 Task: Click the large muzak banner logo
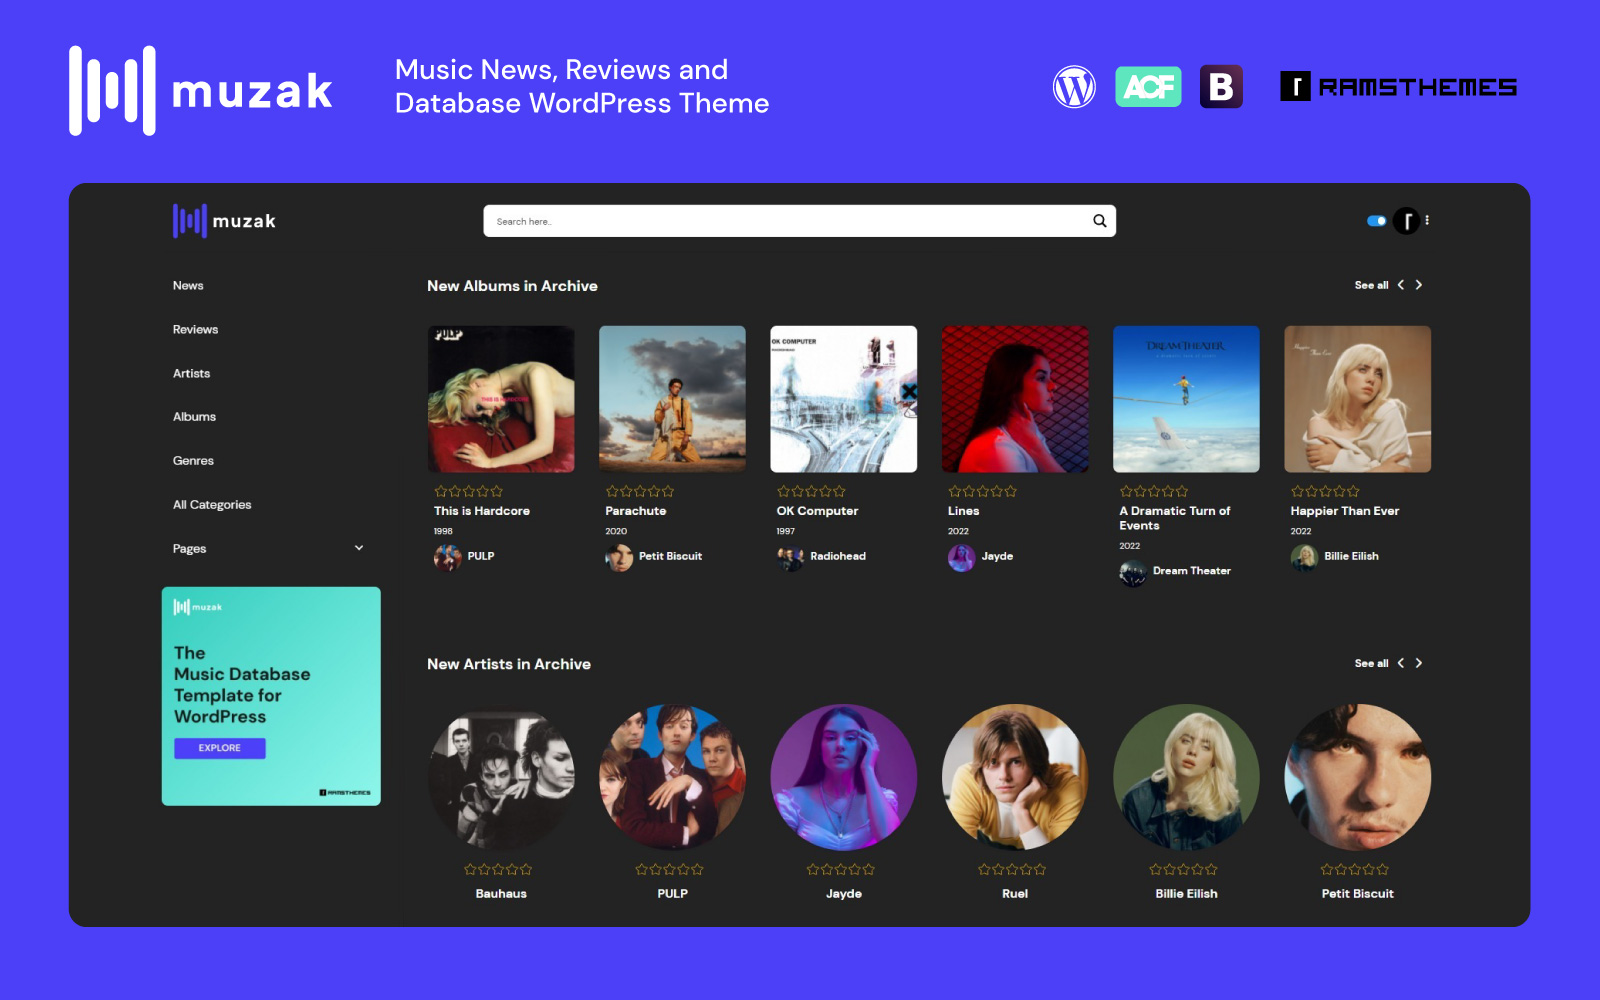(201, 90)
